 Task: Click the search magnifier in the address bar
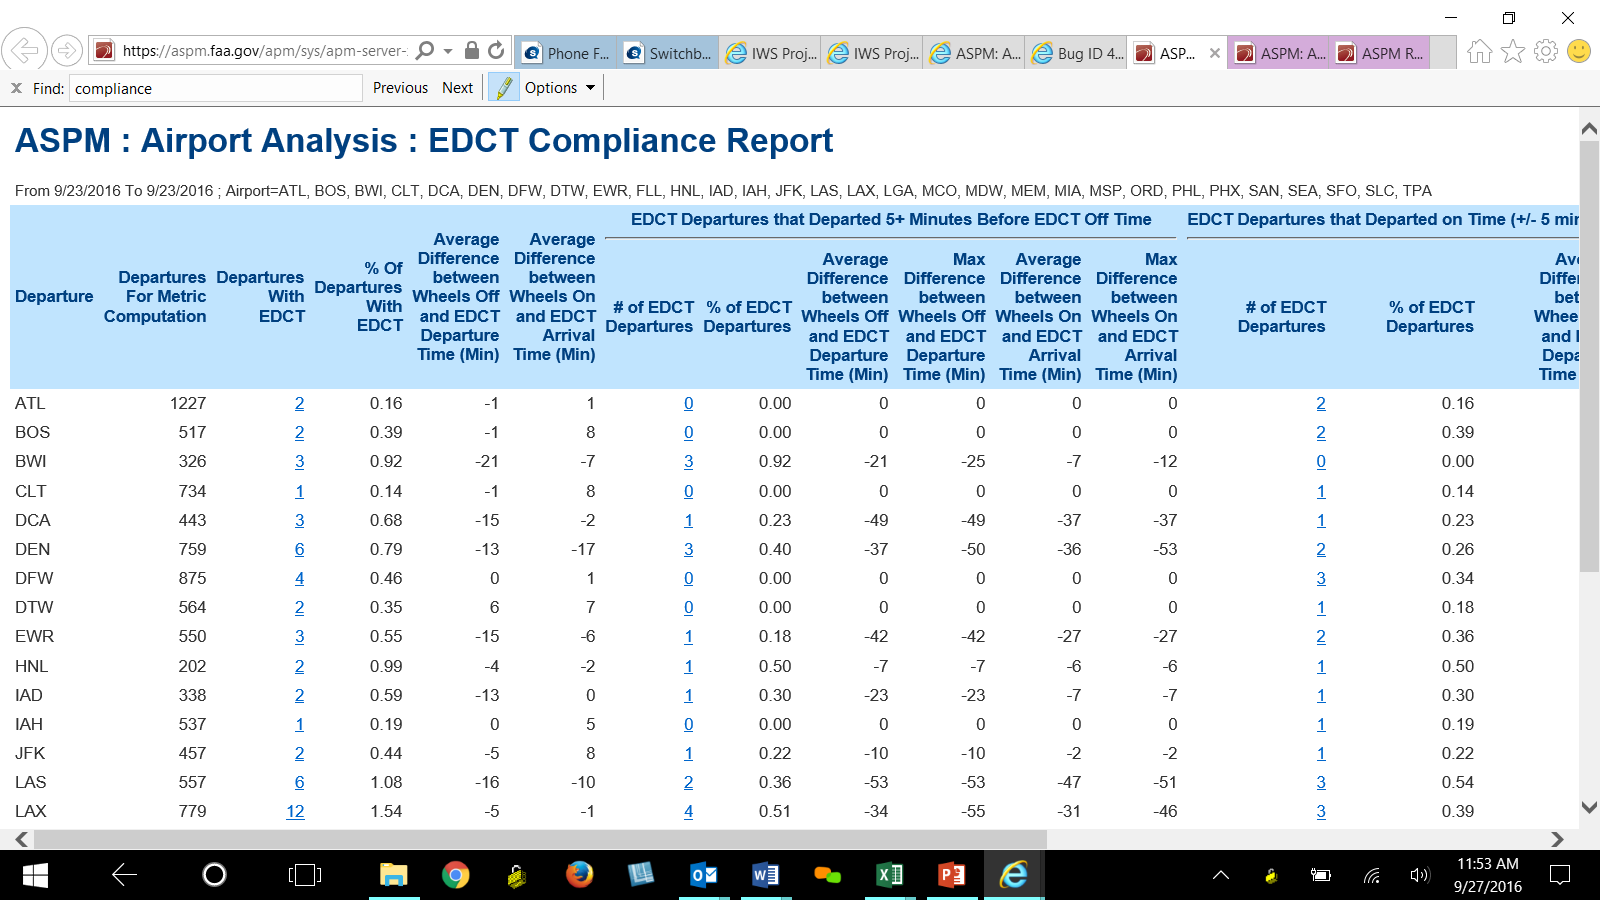[424, 49]
